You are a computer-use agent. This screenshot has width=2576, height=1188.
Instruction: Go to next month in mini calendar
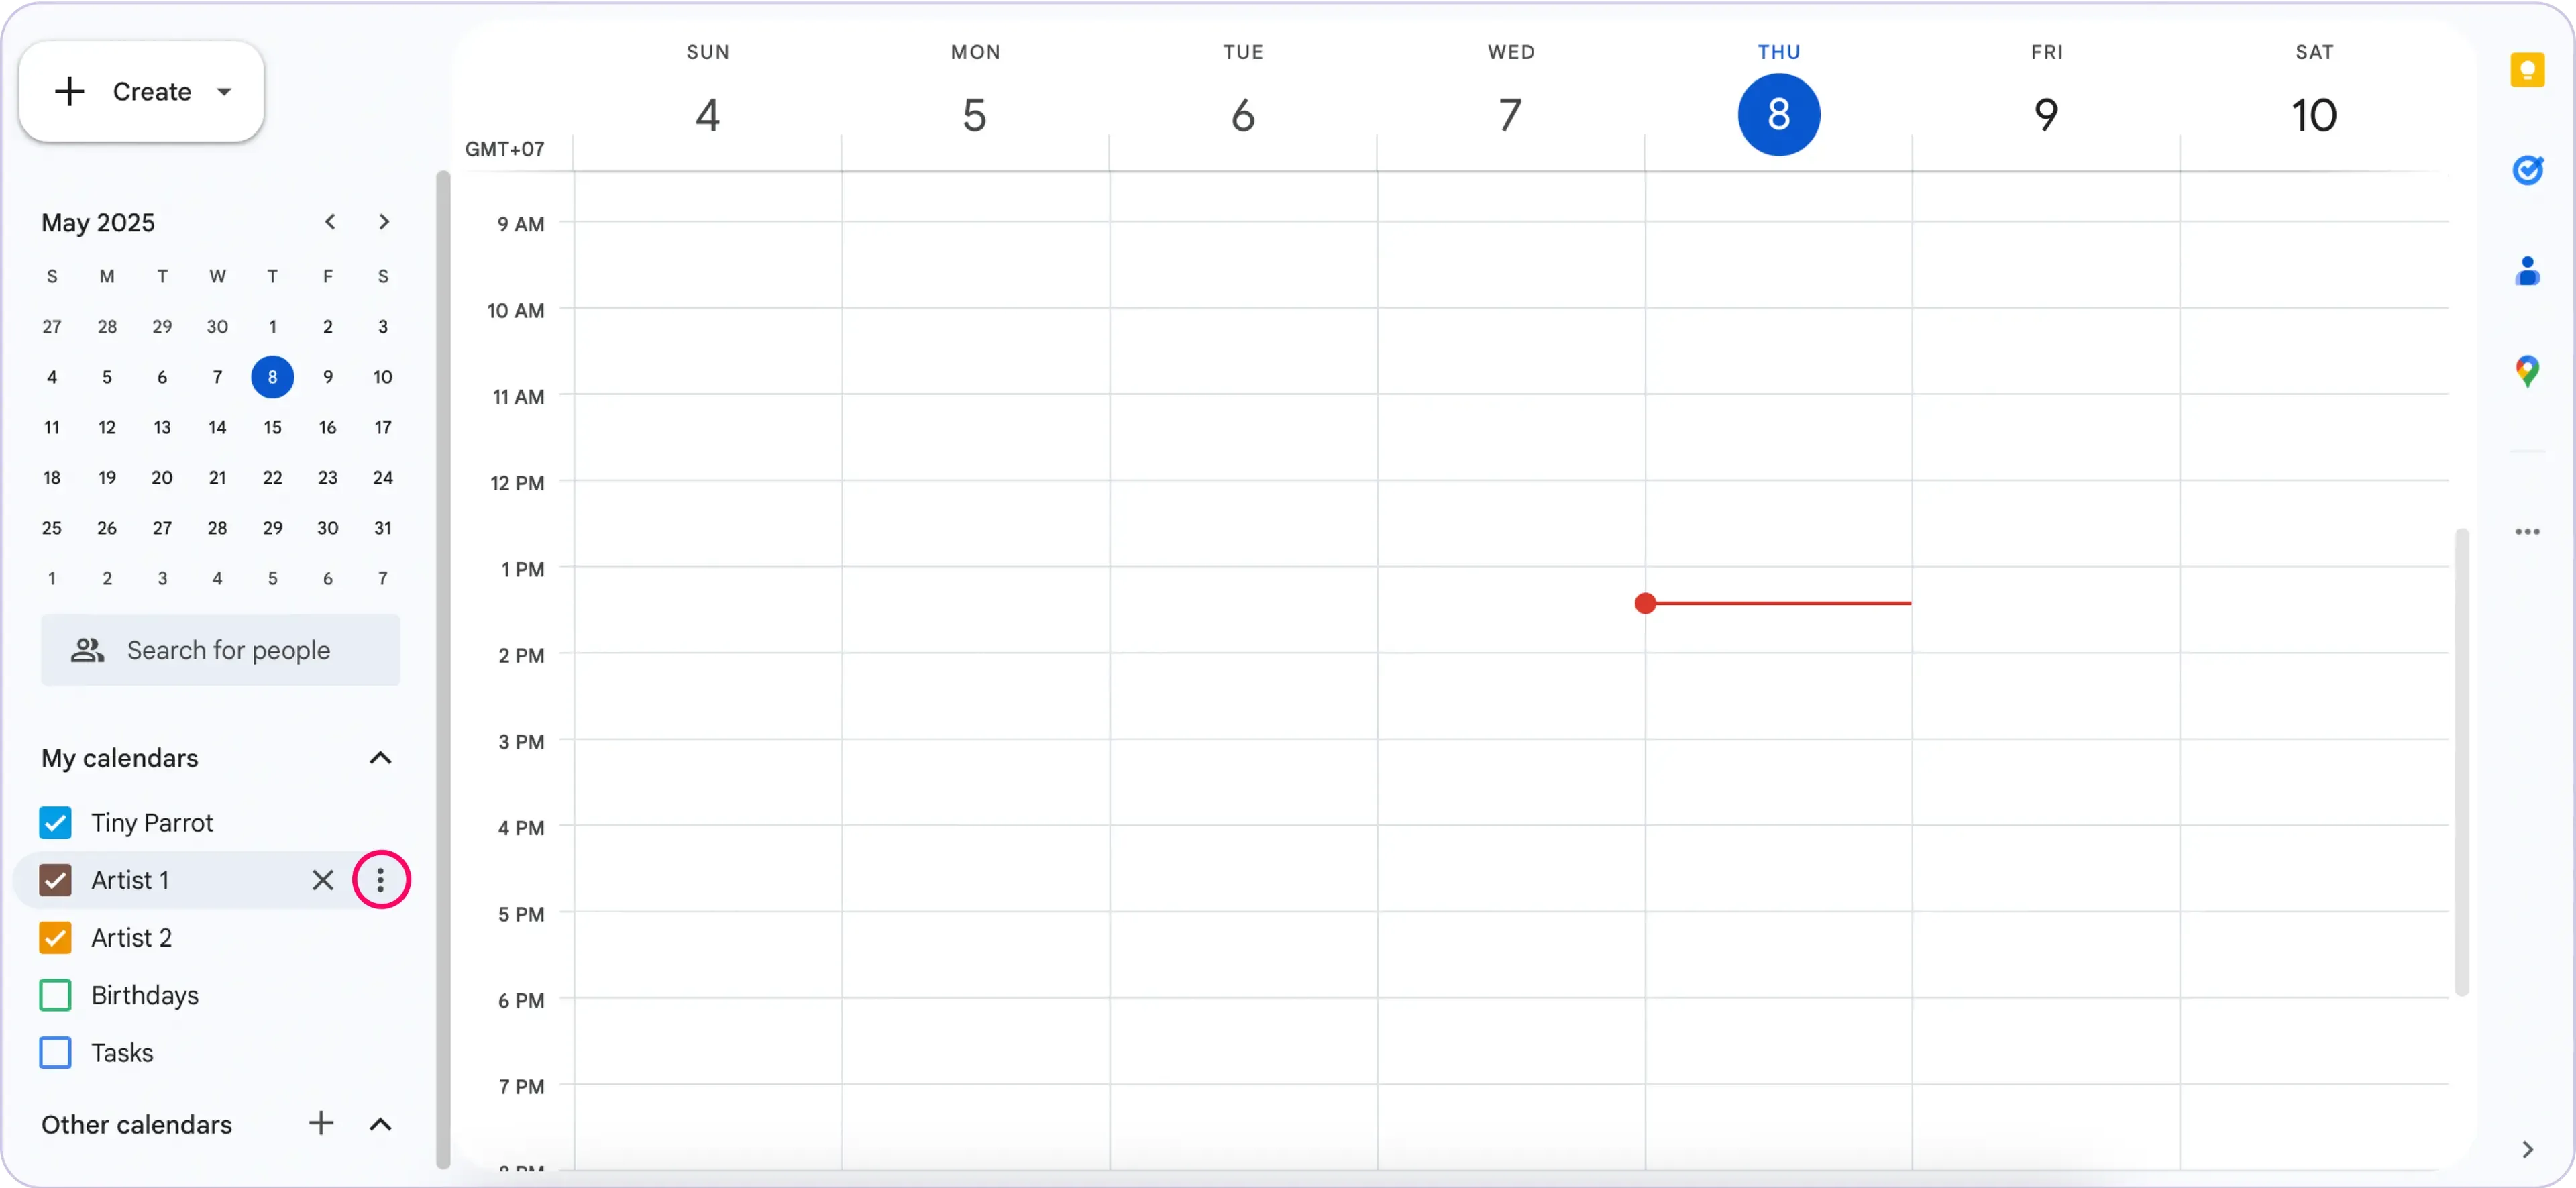click(x=384, y=222)
